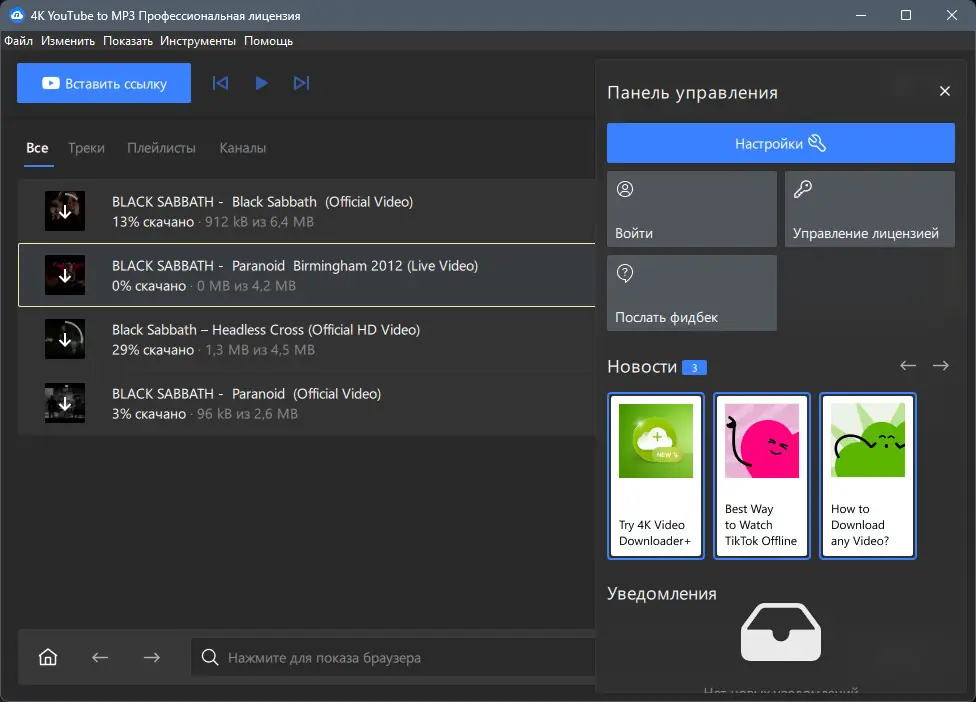This screenshot has height=702, width=976.
Task: Click Послать фидбек tile
Action: point(692,293)
